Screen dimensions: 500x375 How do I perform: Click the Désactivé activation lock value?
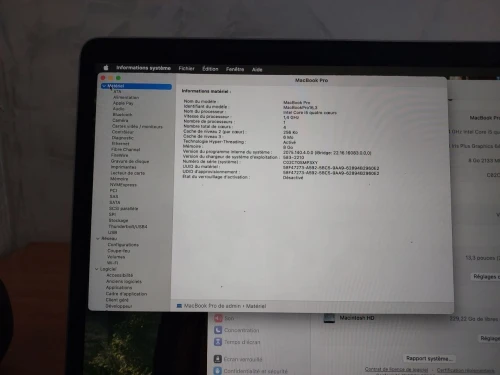point(293,178)
